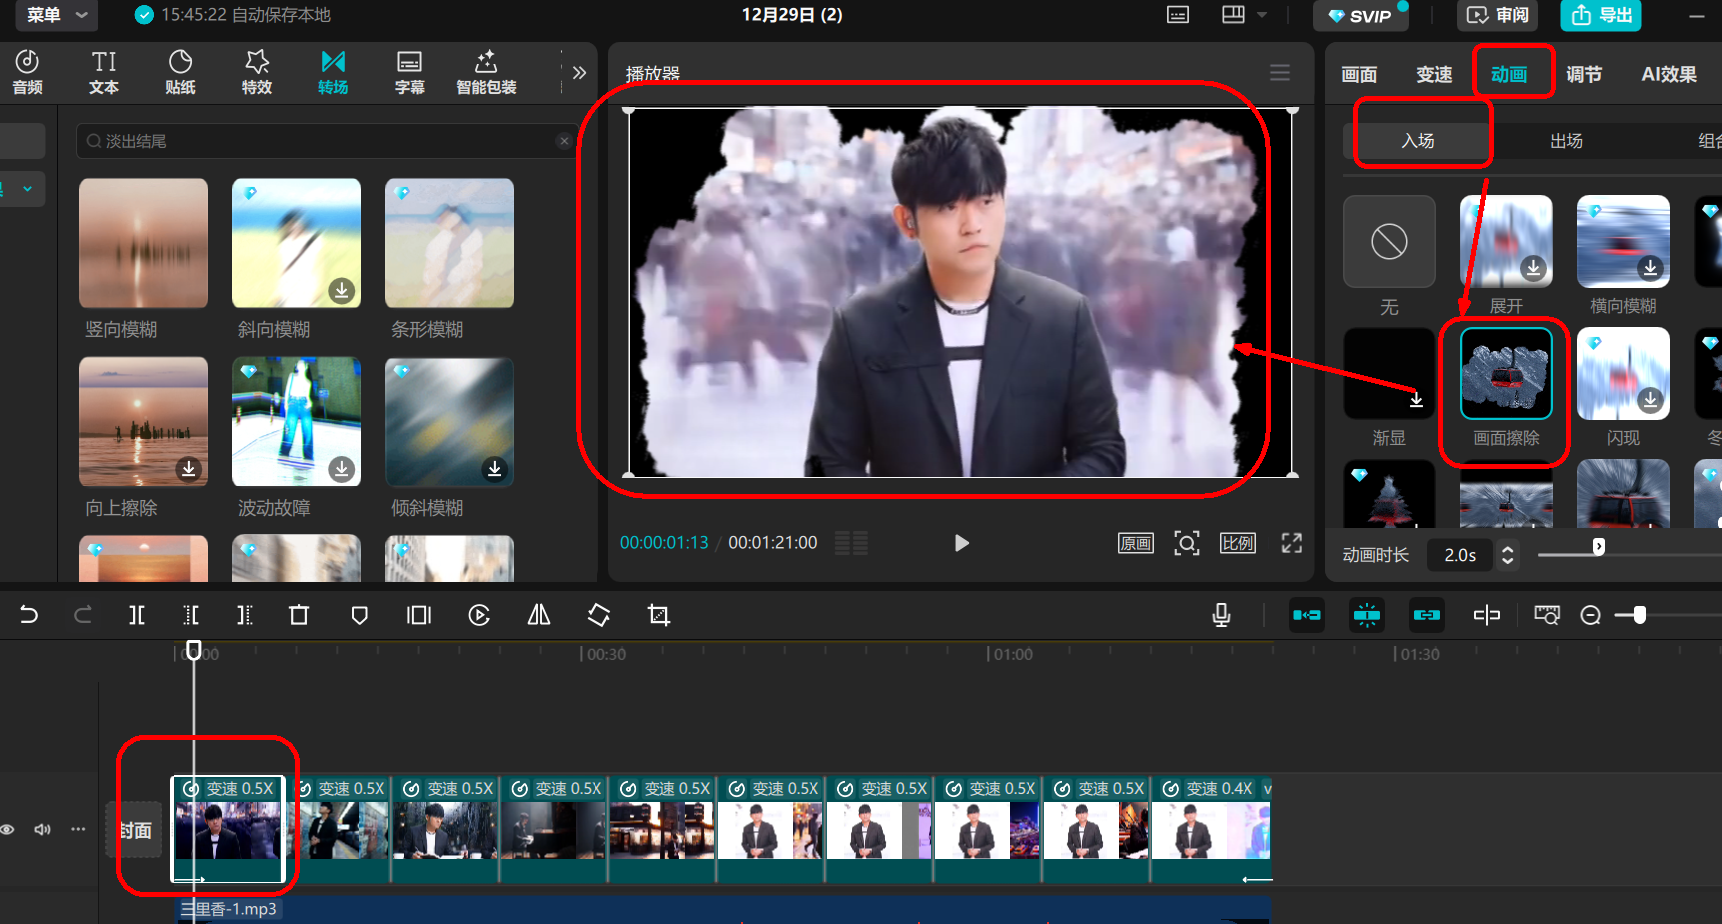Split the clip at the playhead
The height and width of the screenshot is (924, 1722).
(137, 615)
